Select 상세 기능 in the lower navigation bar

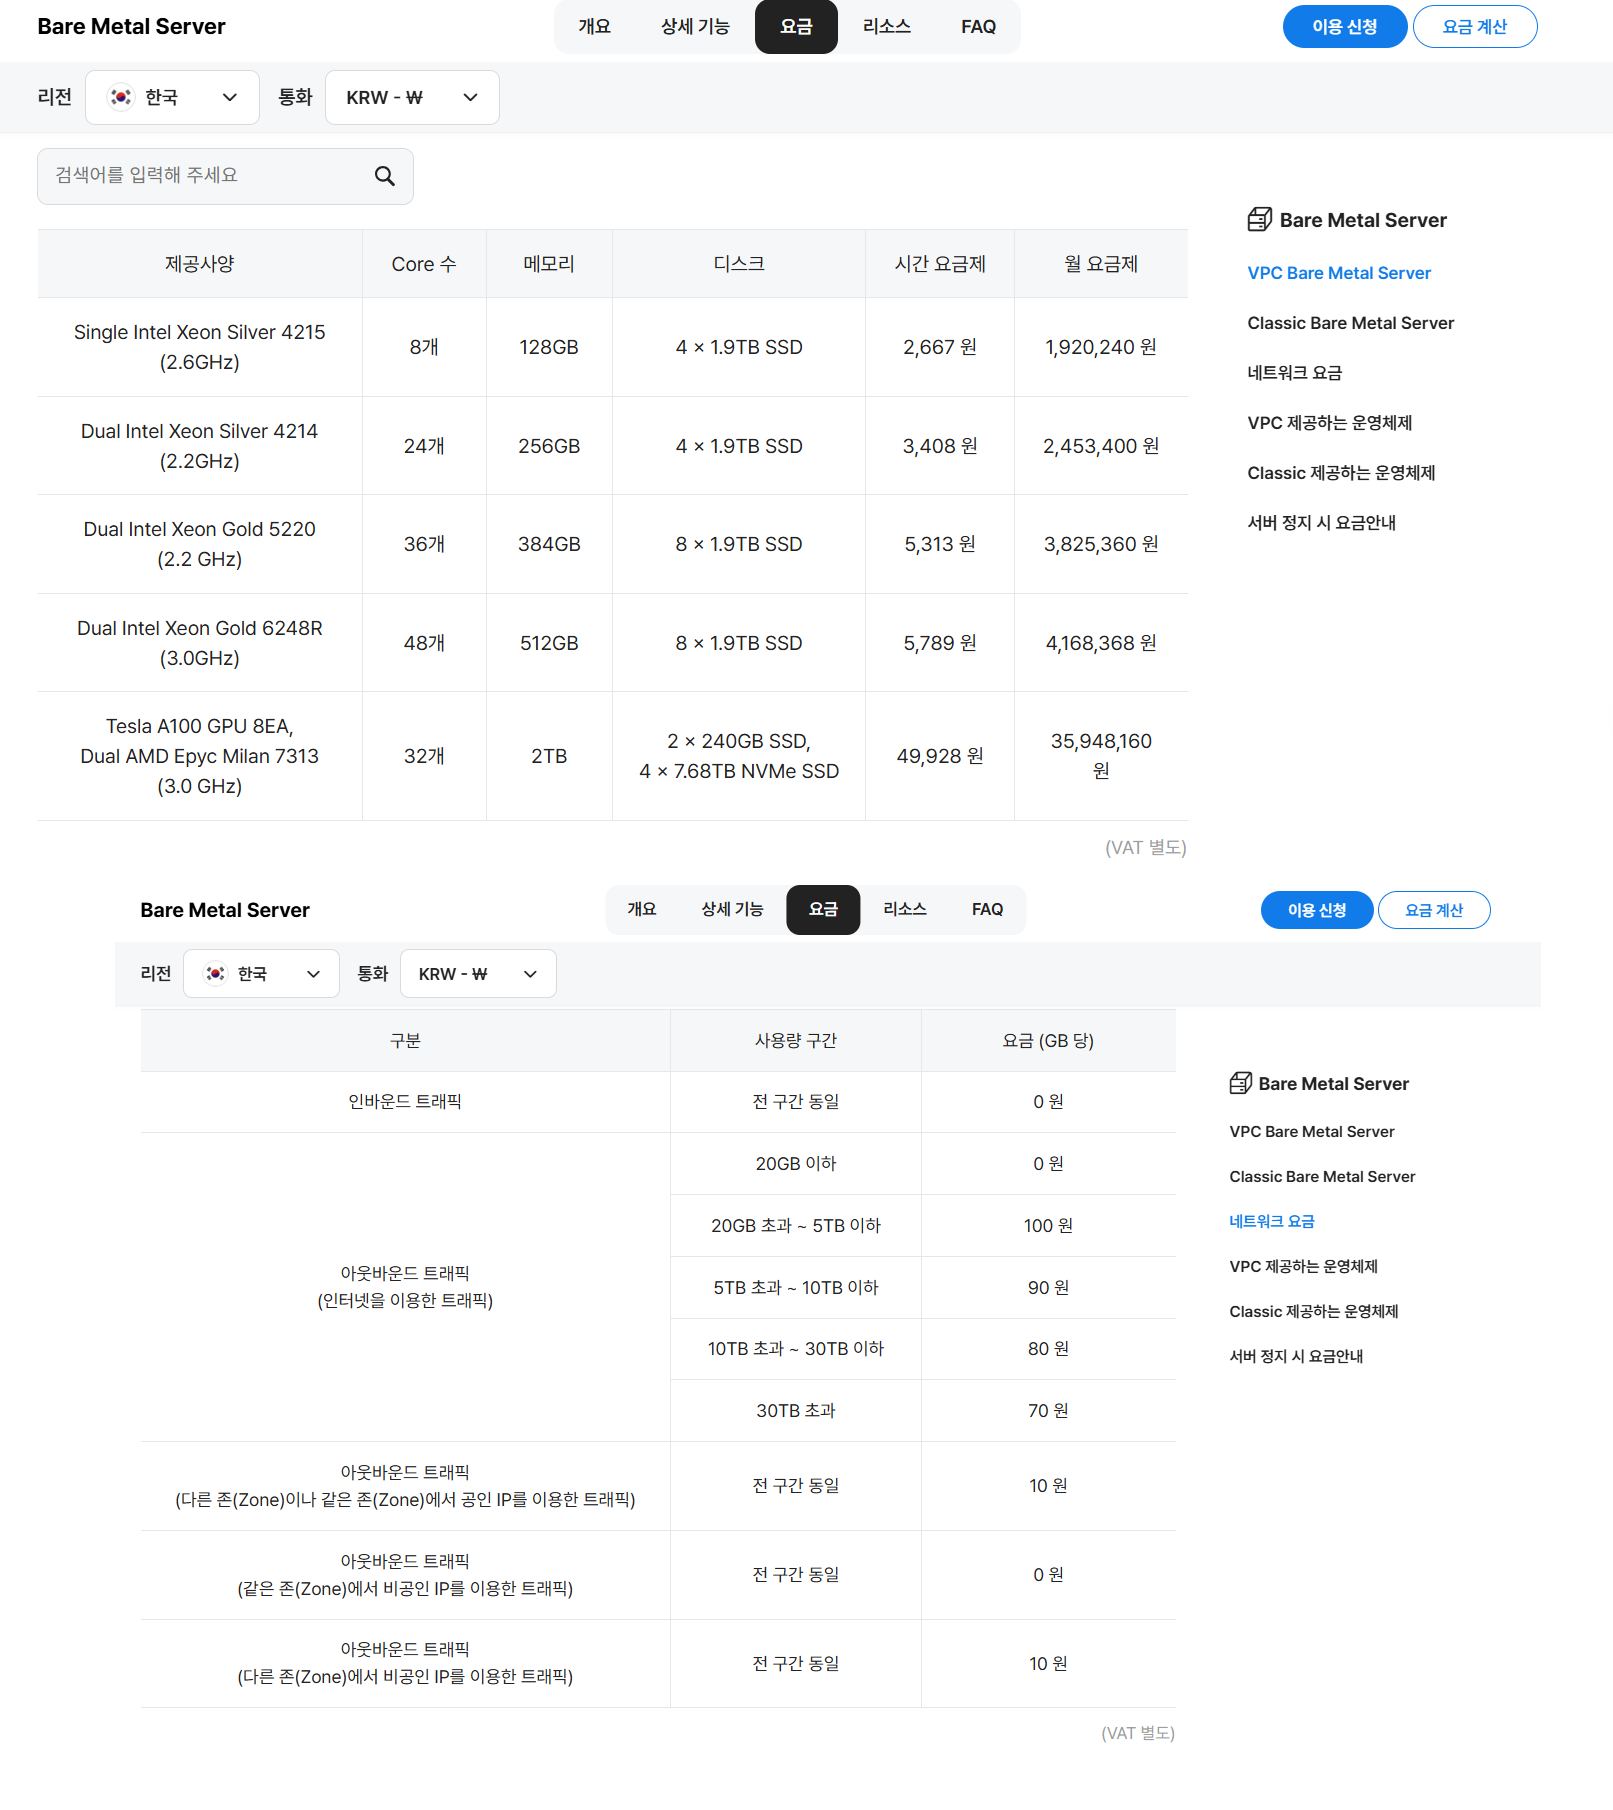731,909
